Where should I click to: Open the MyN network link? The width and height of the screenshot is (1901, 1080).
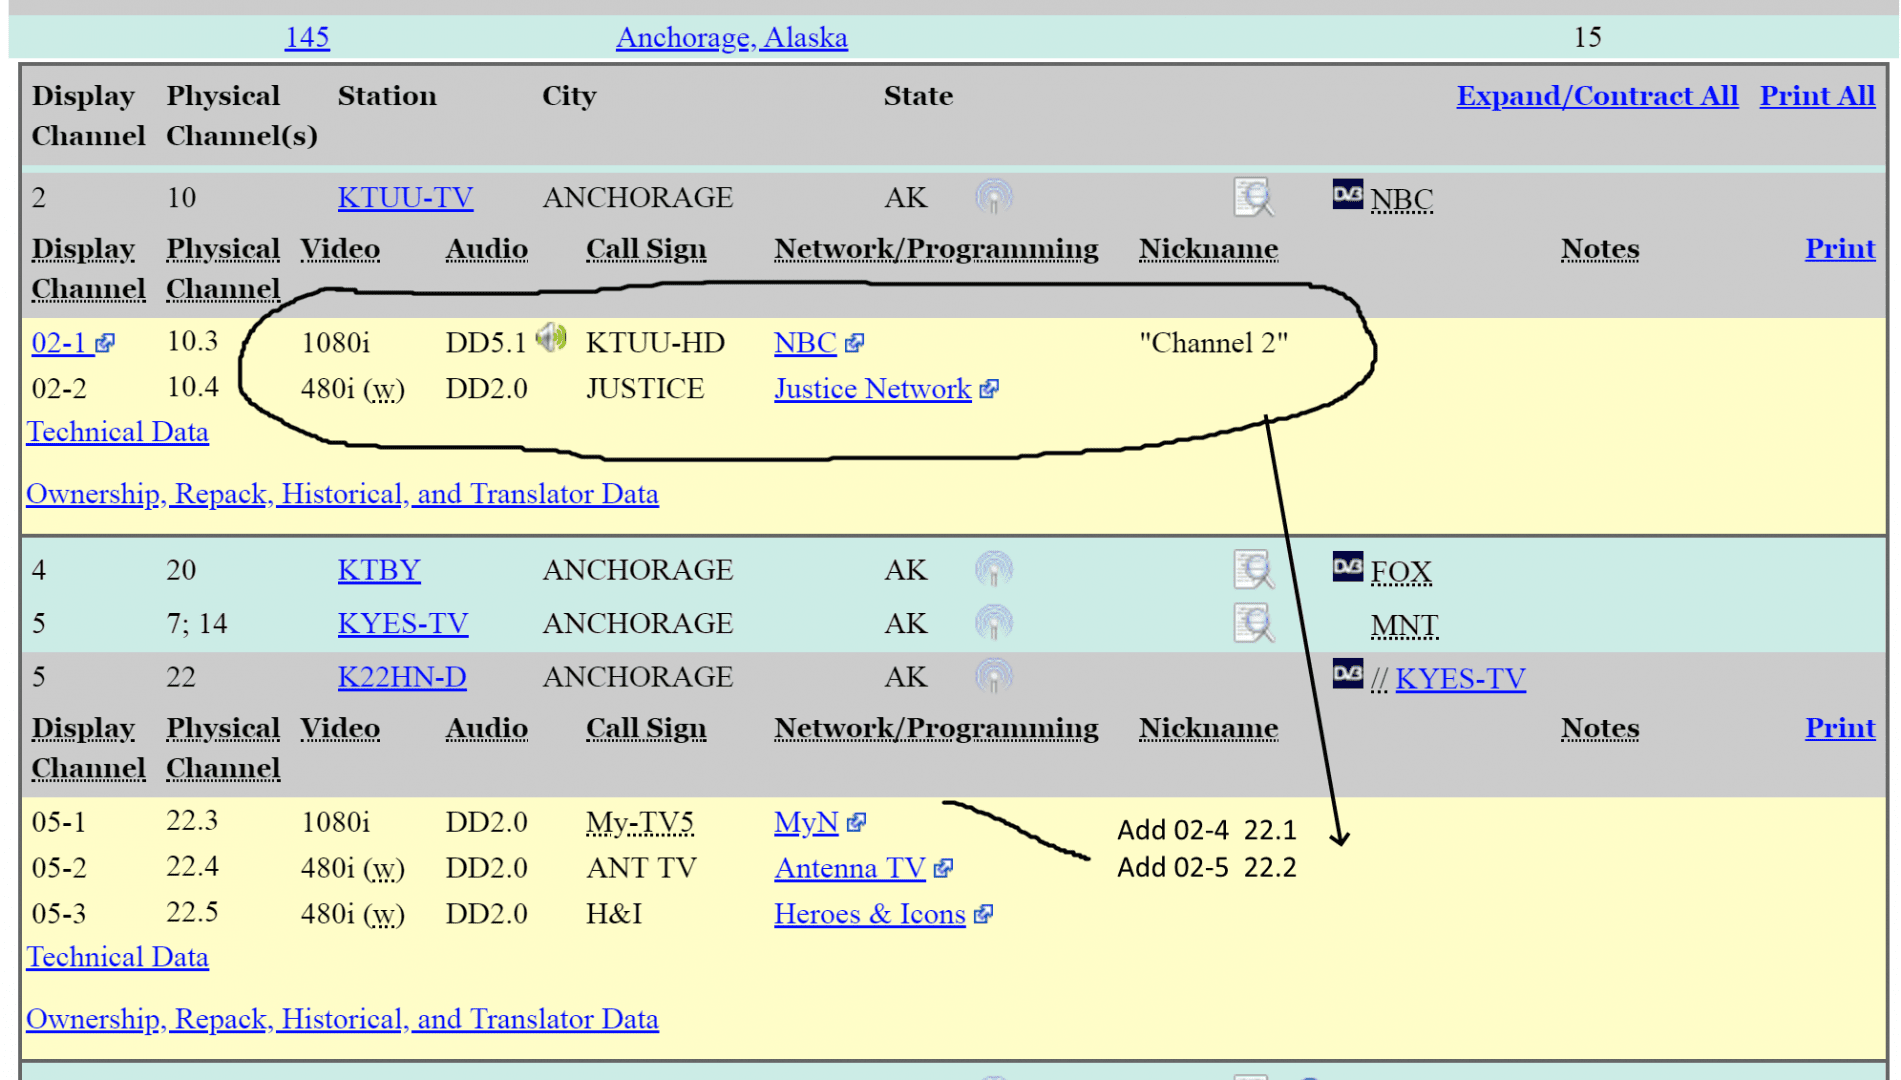point(806,822)
